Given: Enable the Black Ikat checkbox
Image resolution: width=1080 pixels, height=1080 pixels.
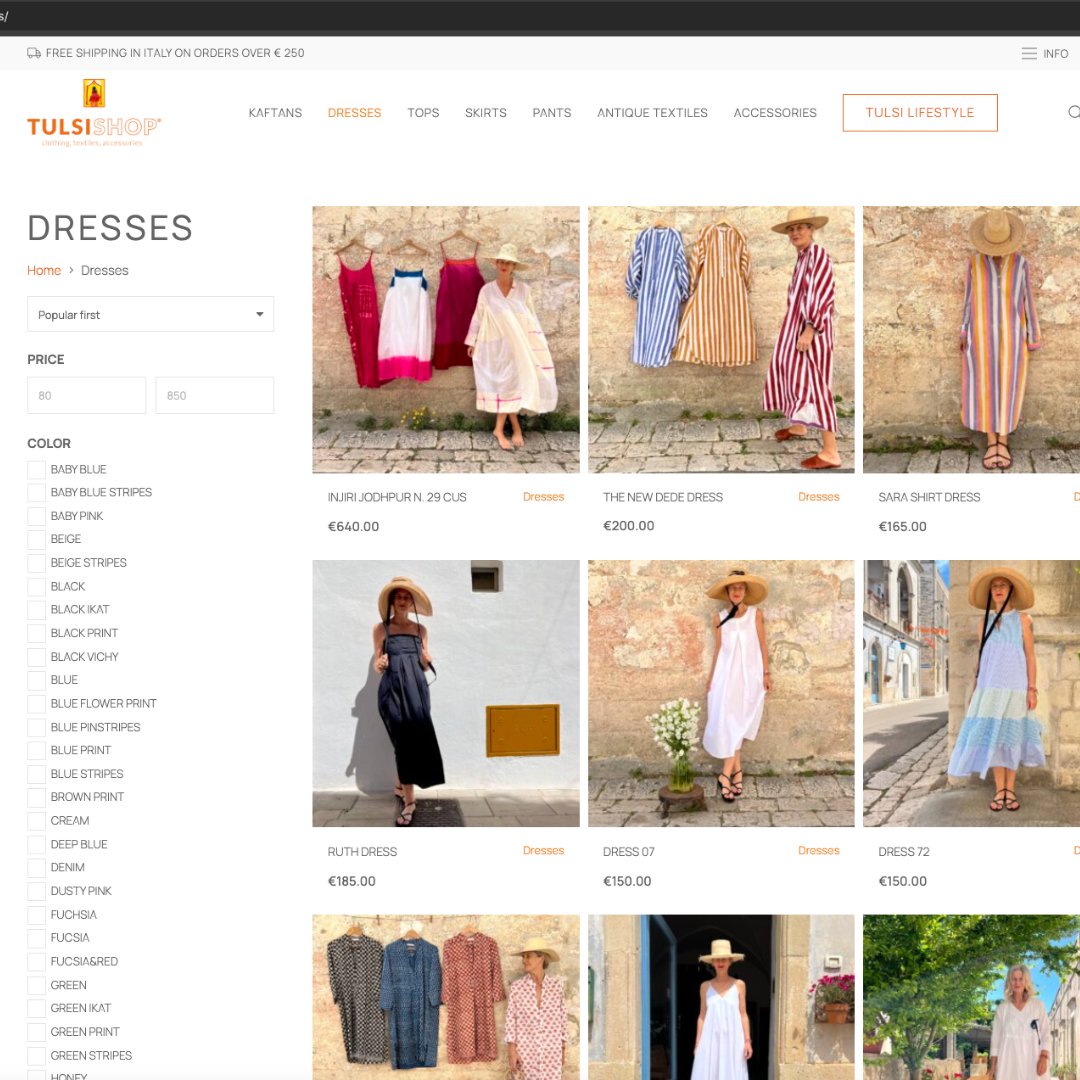Looking at the screenshot, I should click(x=37, y=610).
